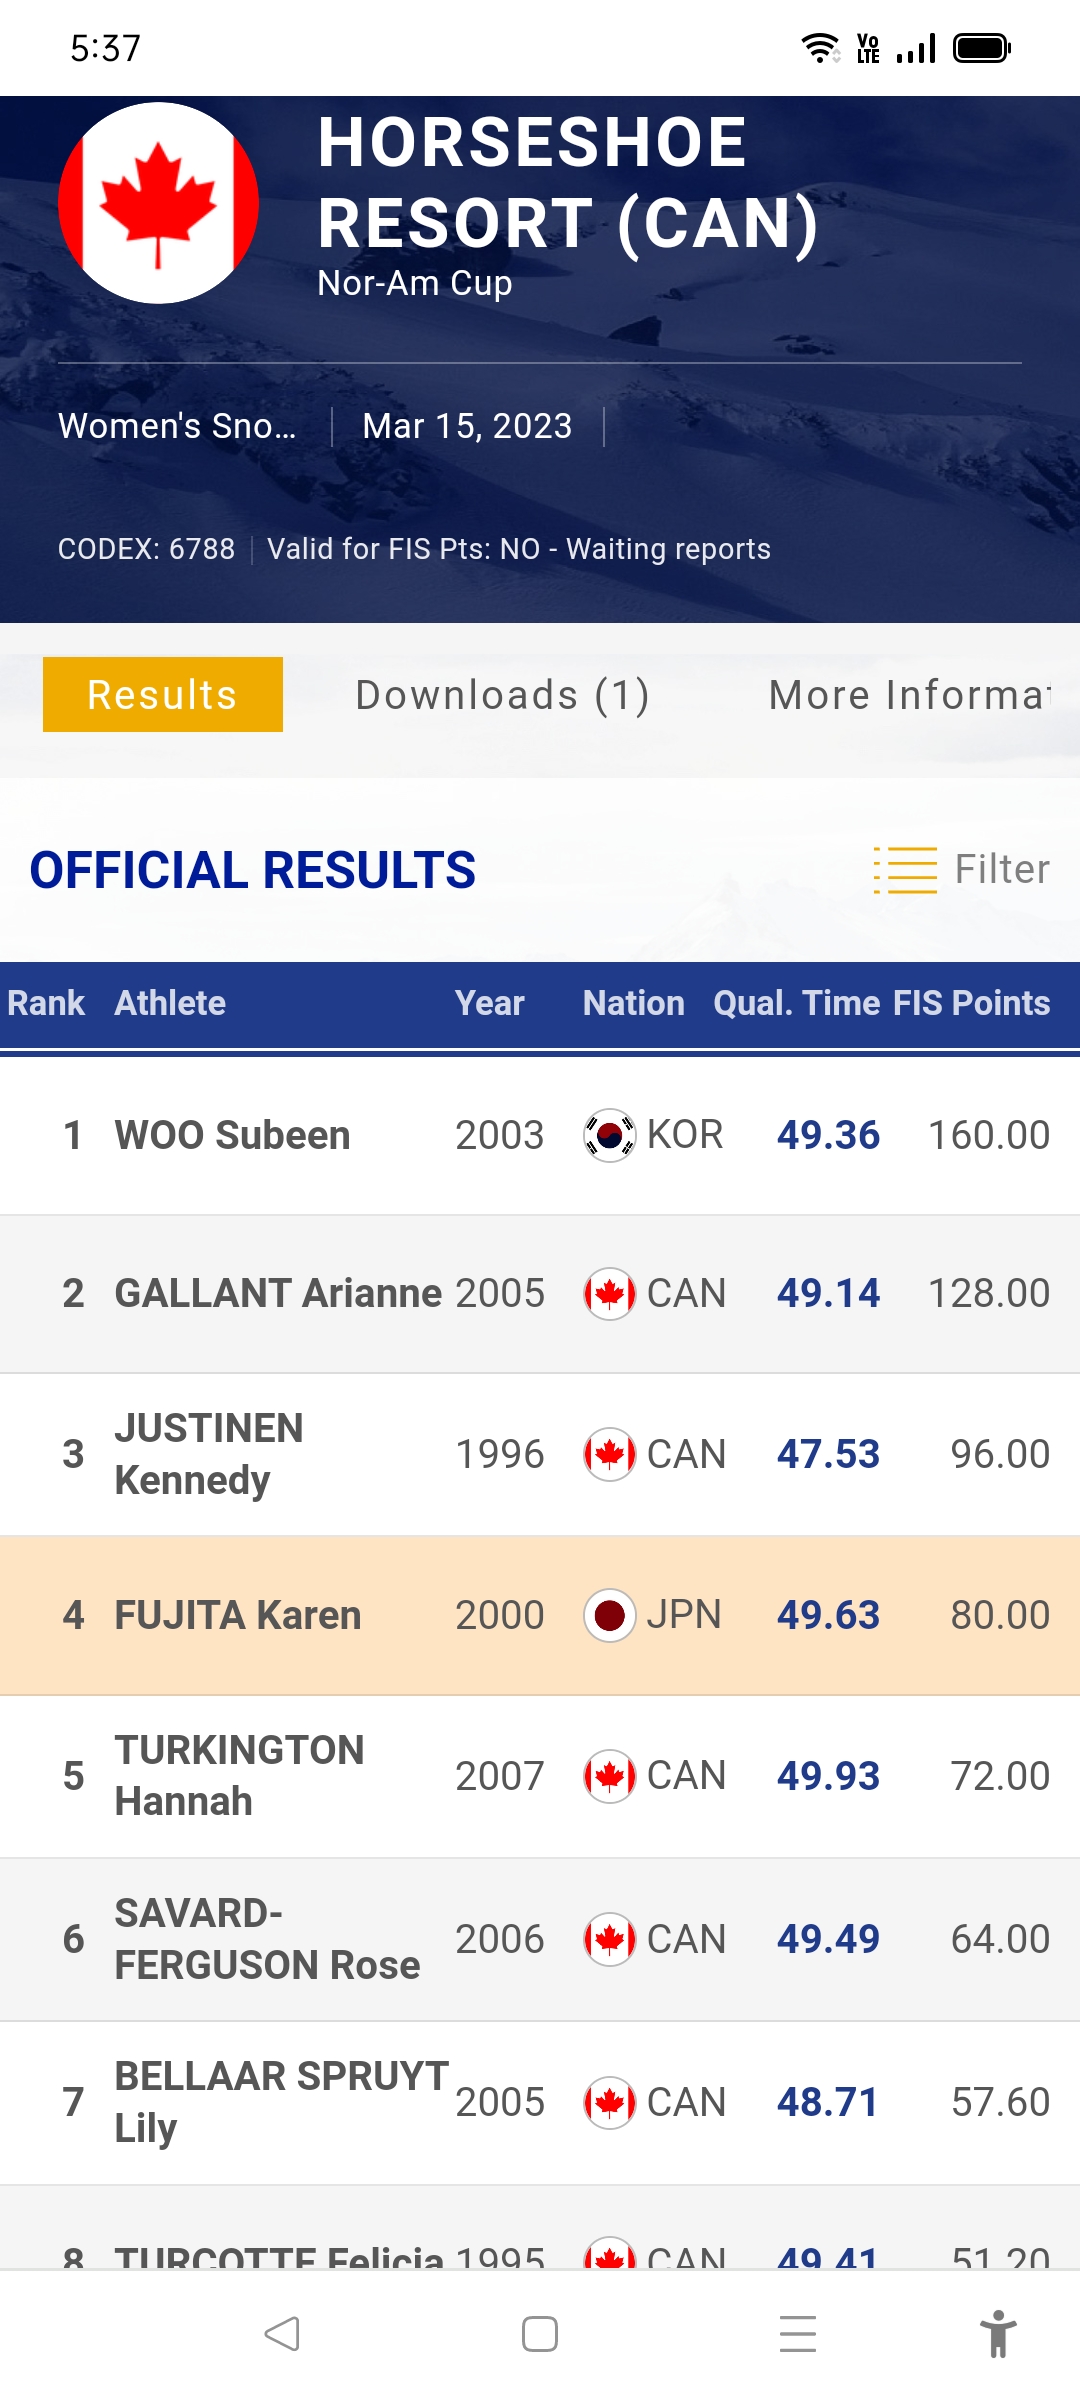The width and height of the screenshot is (1080, 2400).
Task: Open the More Information tab
Action: click(x=910, y=695)
